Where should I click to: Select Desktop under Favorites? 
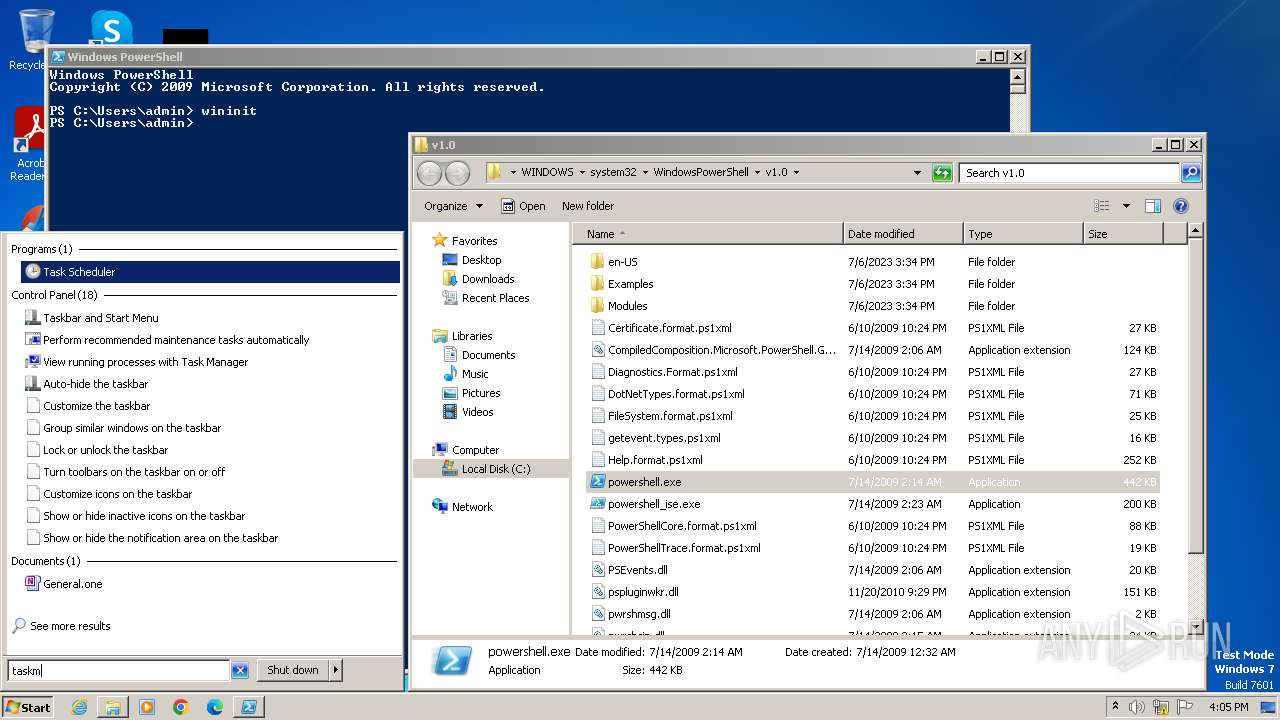(x=481, y=260)
